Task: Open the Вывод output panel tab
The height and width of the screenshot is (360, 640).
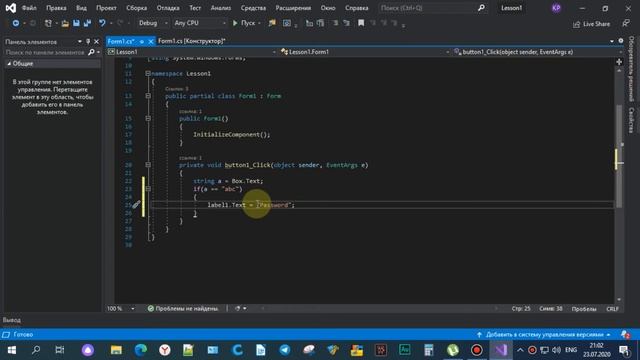Action: click(x=12, y=320)
